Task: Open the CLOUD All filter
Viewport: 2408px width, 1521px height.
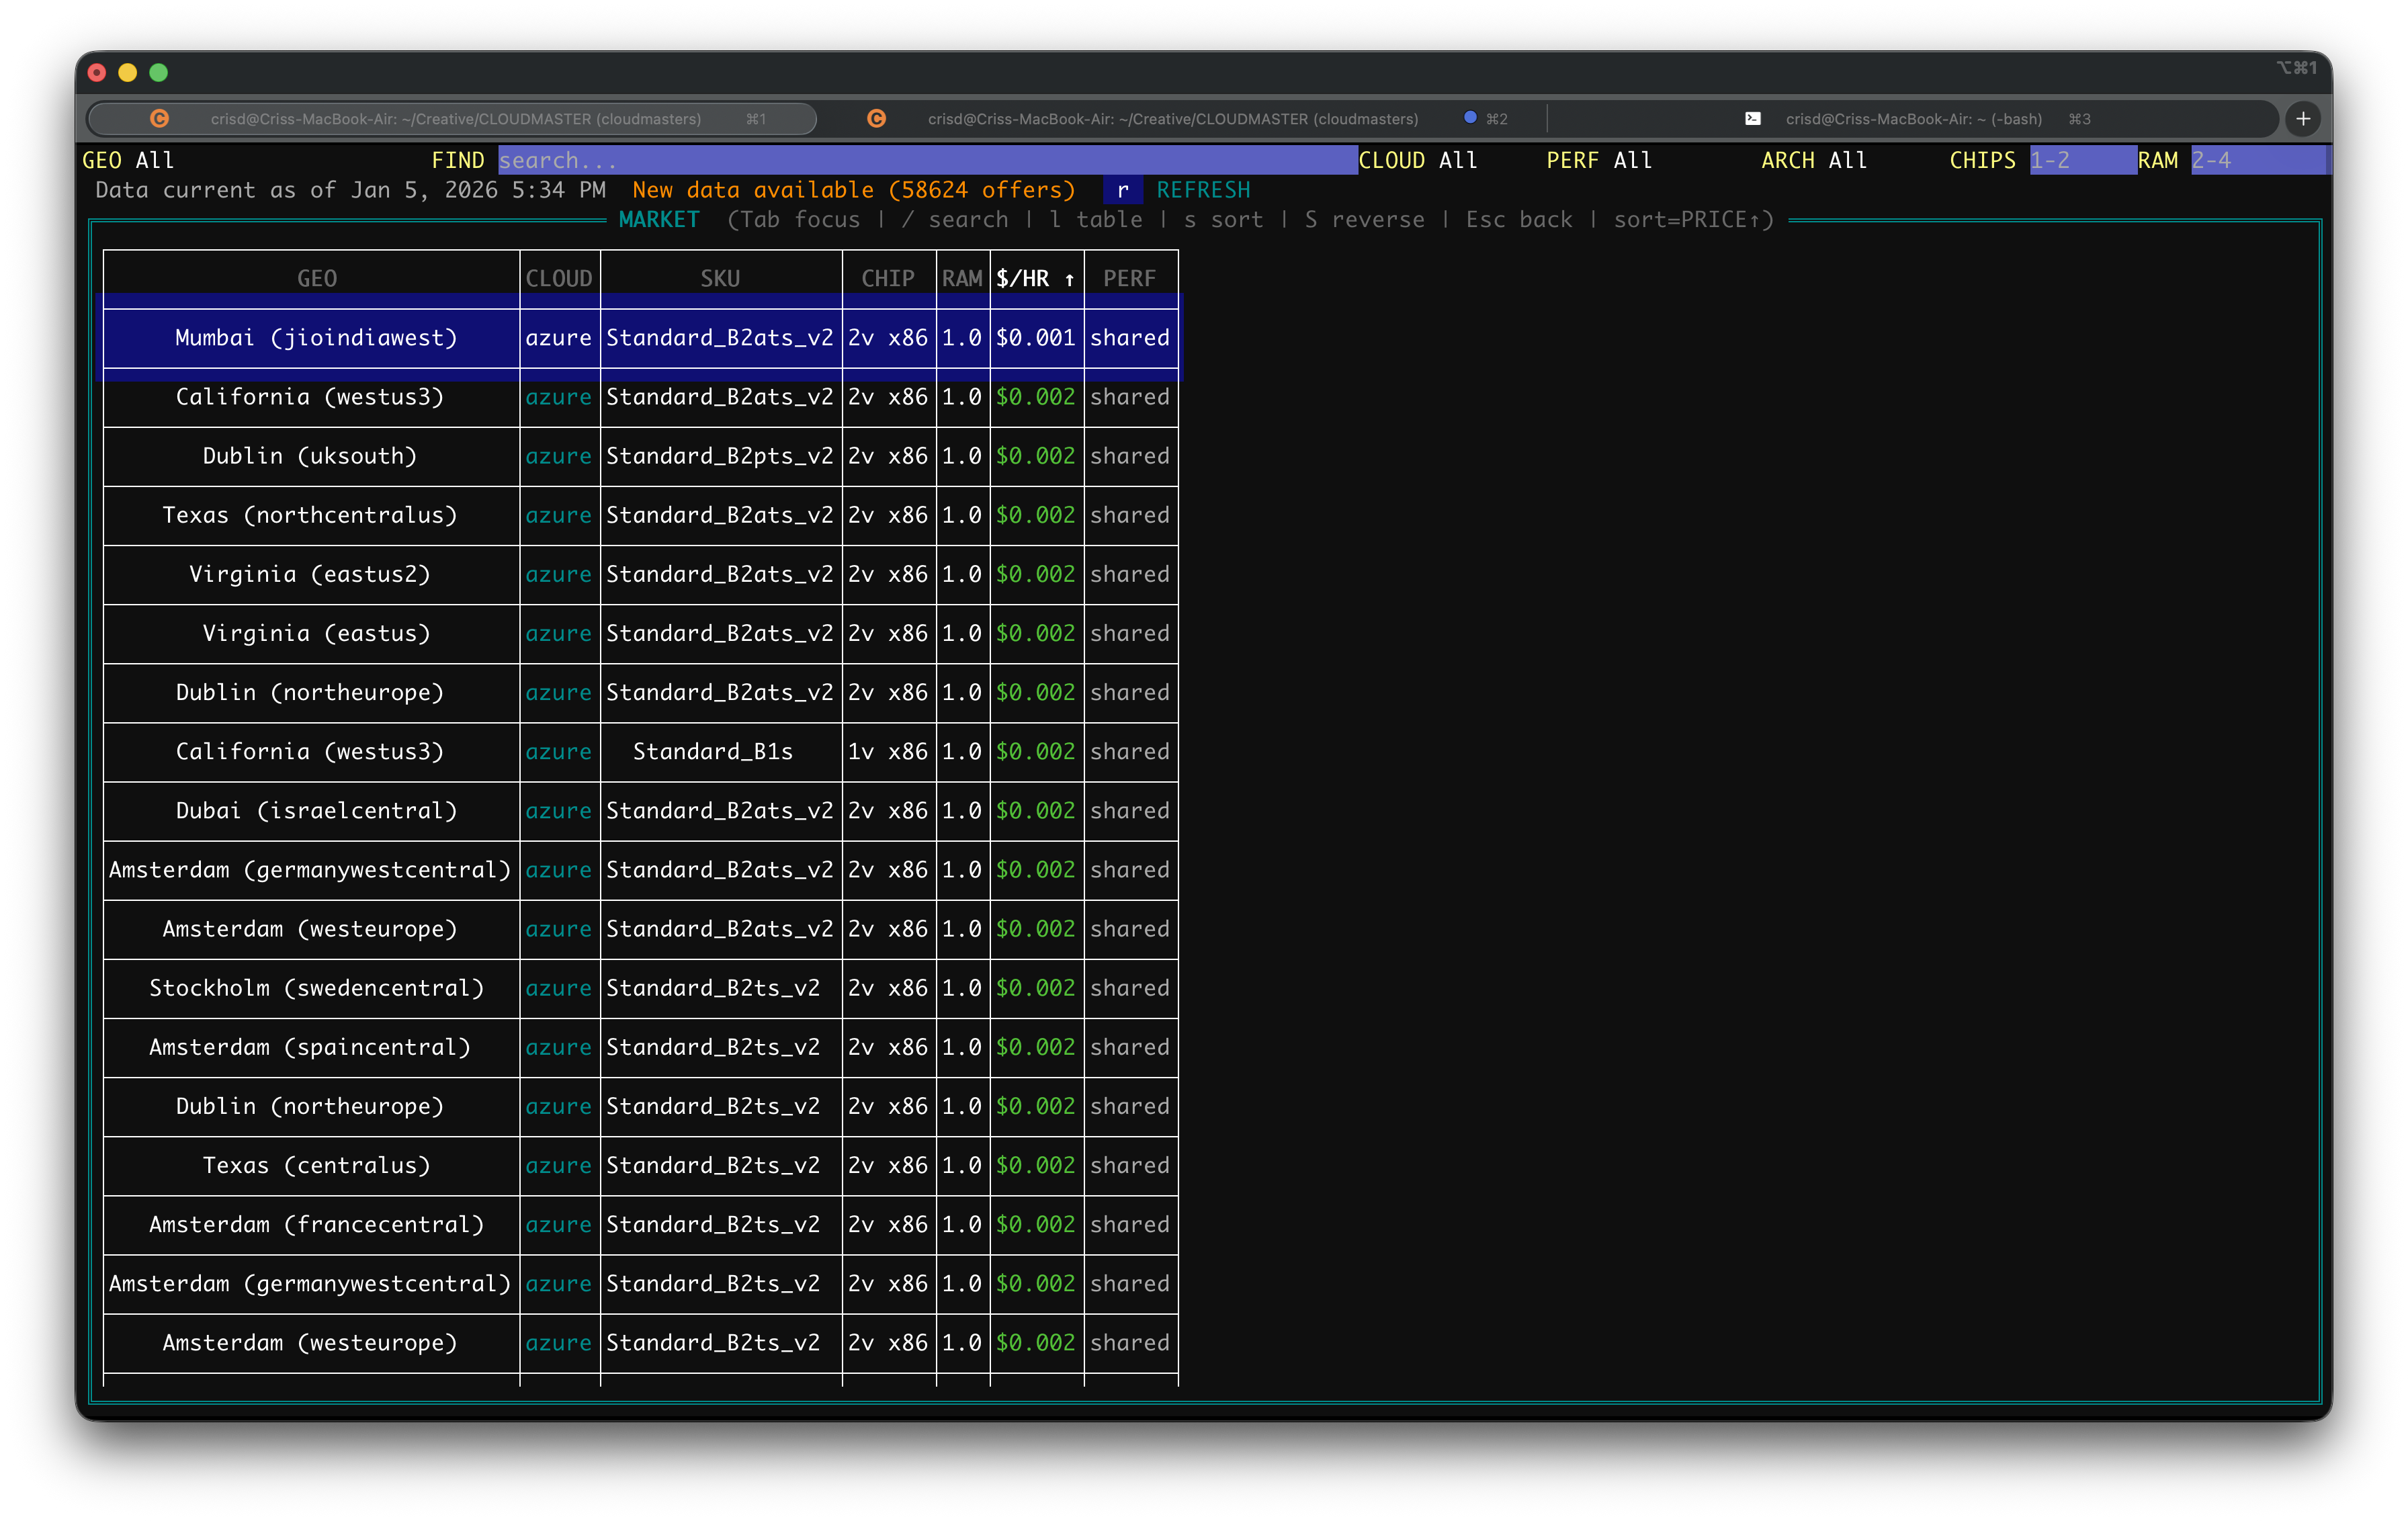Action: click(x=1417, y=161)
